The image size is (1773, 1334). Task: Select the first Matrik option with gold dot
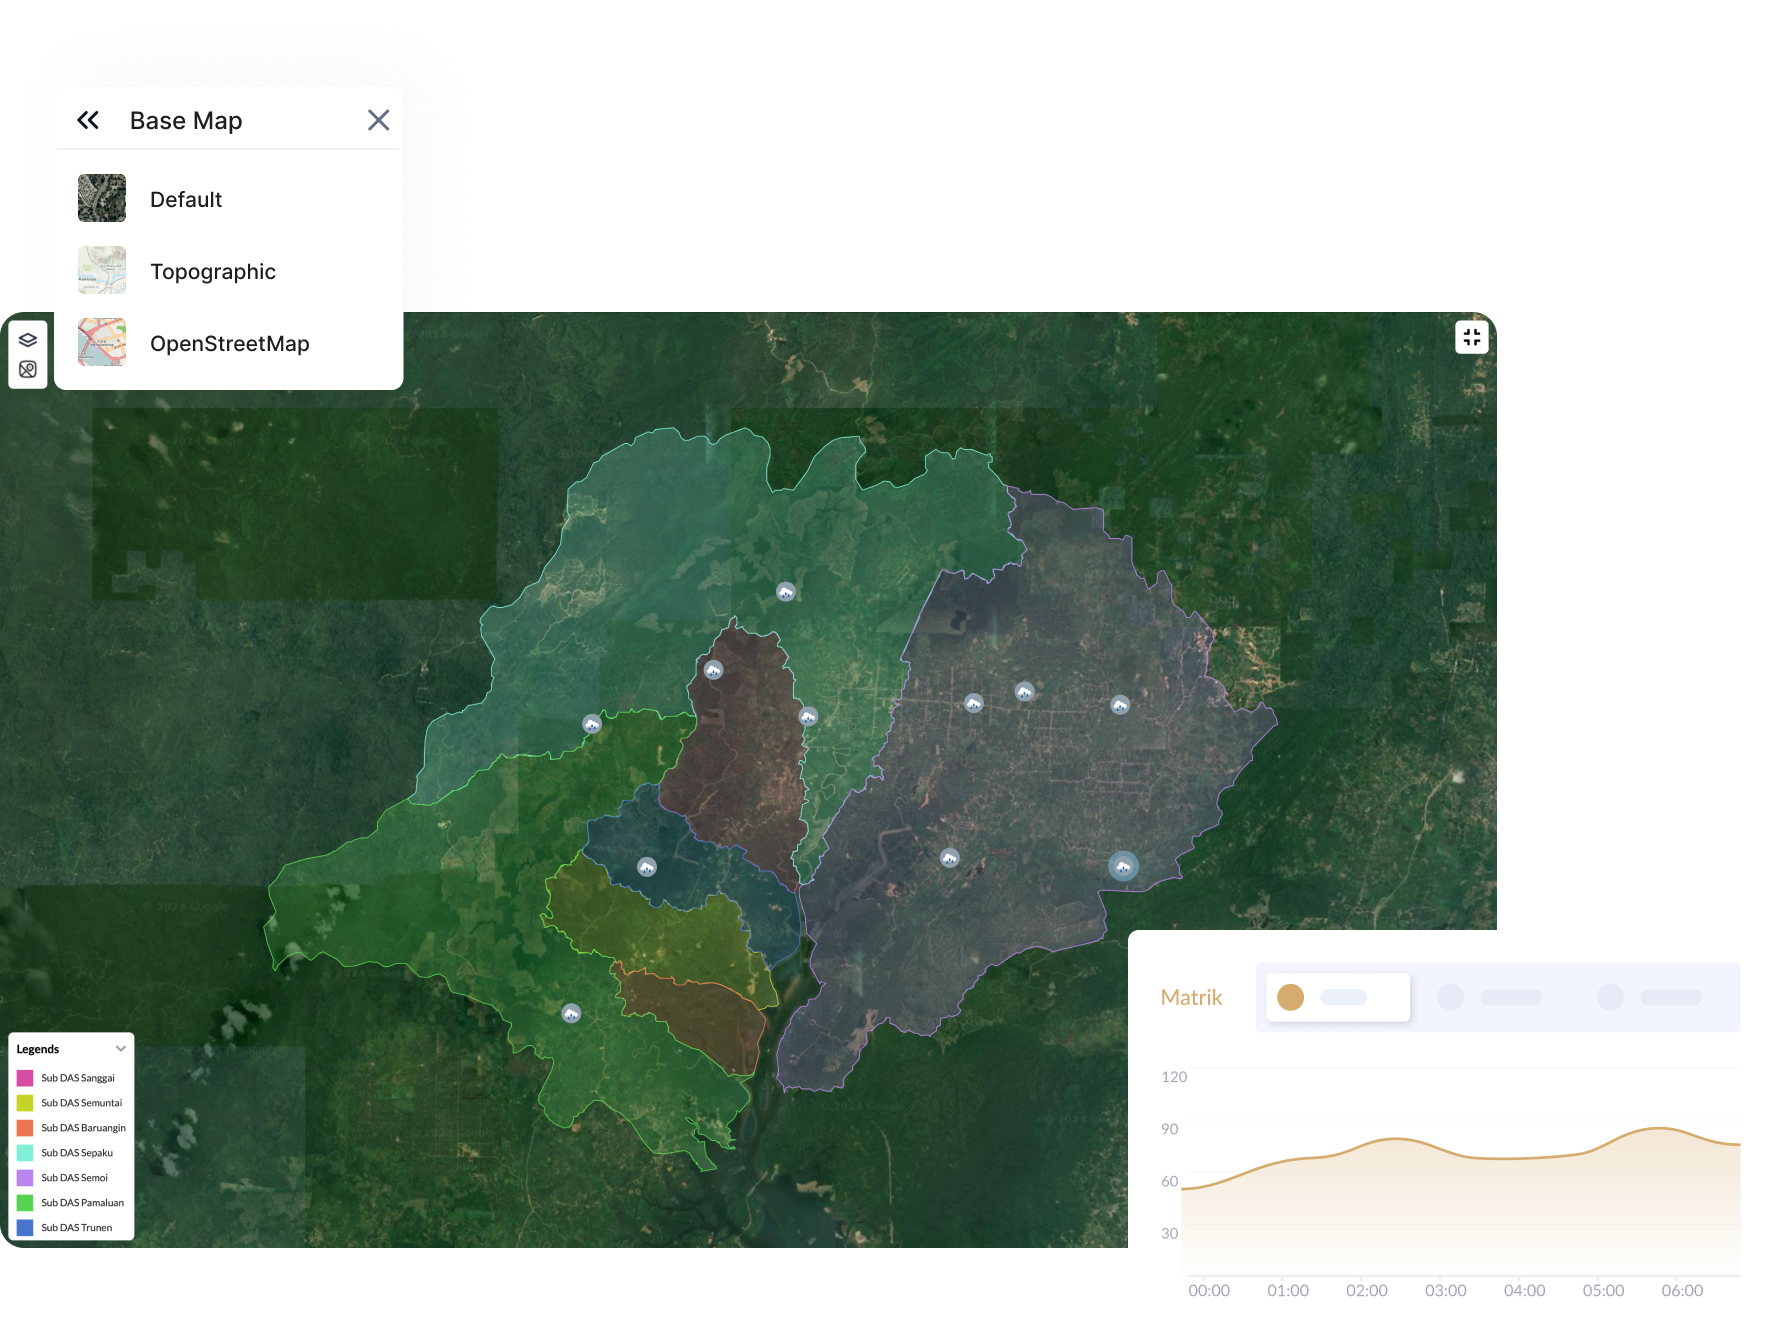[1337, 997]
